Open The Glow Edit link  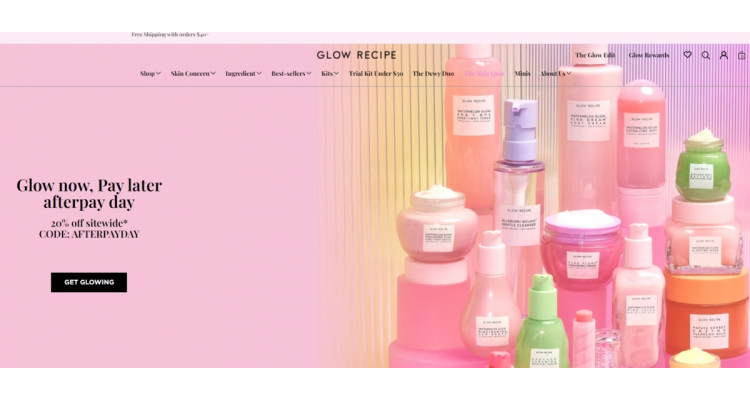click(595, 55)
